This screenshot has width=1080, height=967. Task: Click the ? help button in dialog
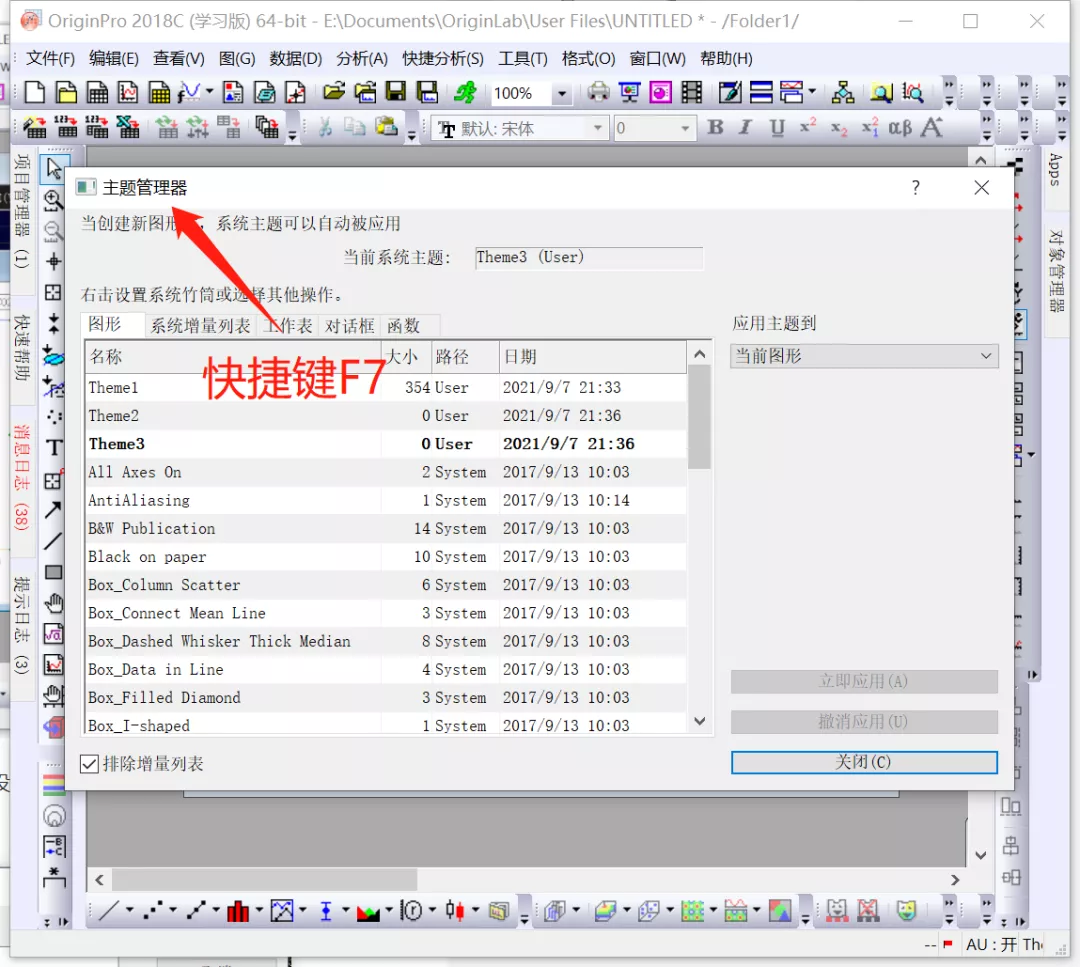[x=915, y=187]
